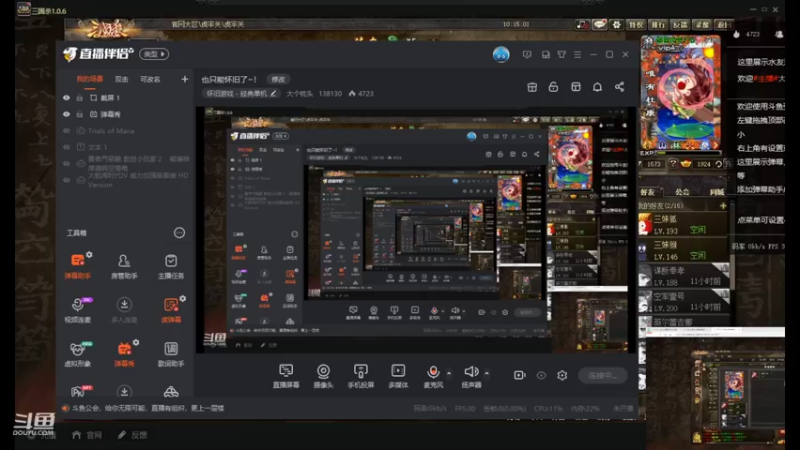Show the HD Version game source
The width and height of the screenshot is (800, 450).
pyautogui.click(x=66, y=180)
